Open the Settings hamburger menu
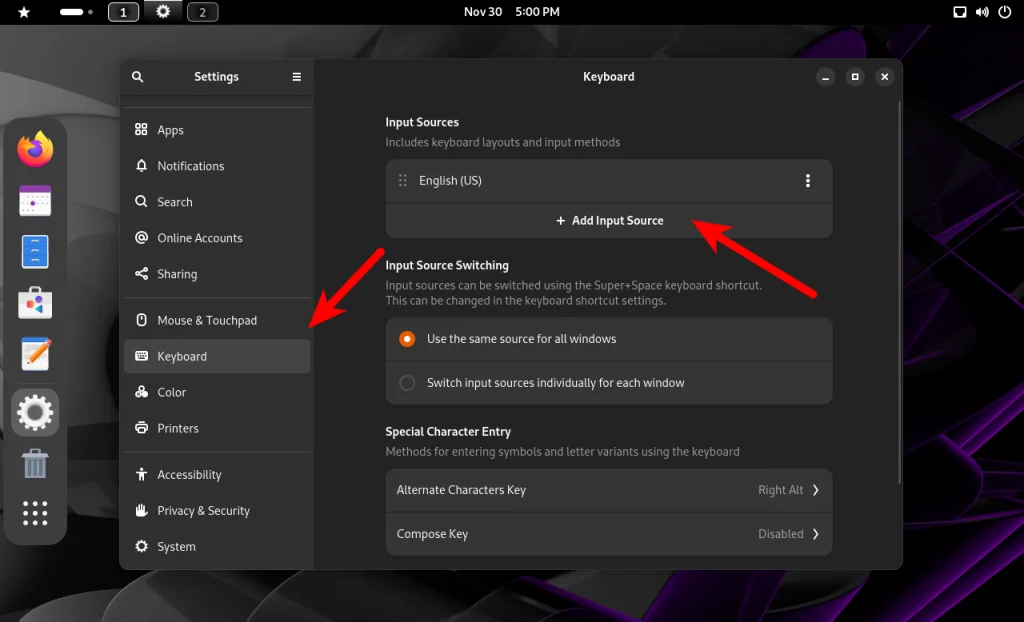This screenshot has height=622, width=1024. point(296,76)
